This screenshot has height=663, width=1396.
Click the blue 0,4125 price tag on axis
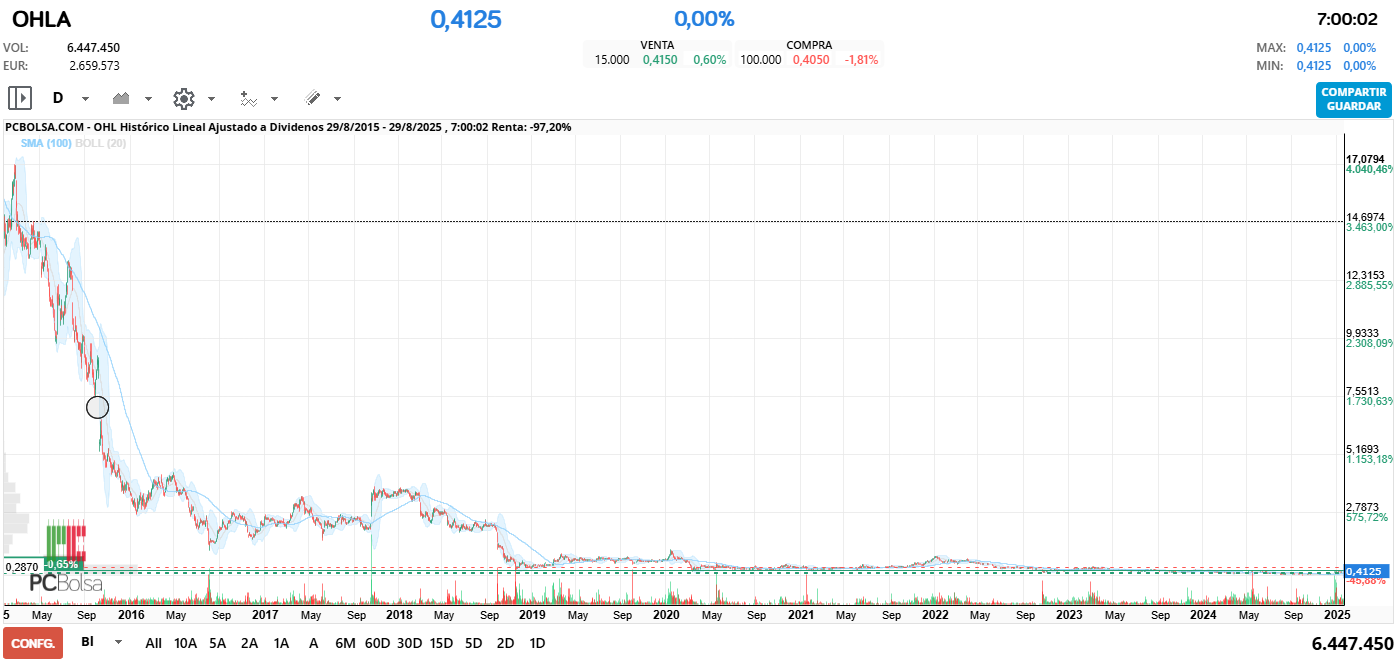[x=1365, y=571]
